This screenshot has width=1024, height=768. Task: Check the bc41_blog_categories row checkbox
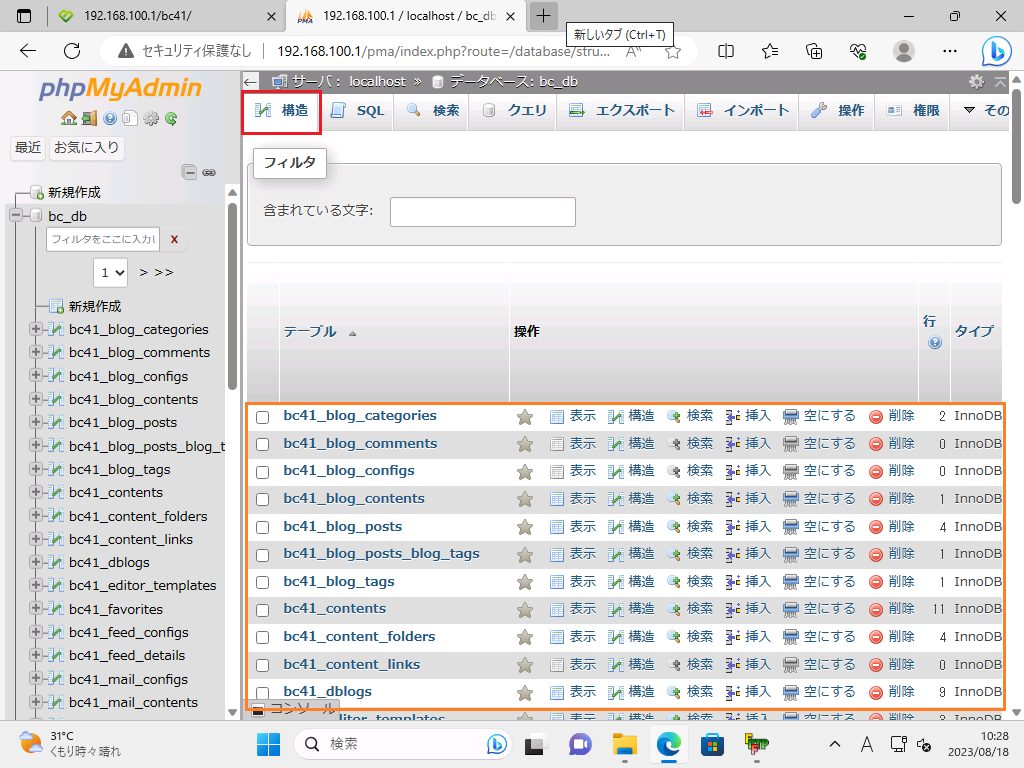pos(263,417)
